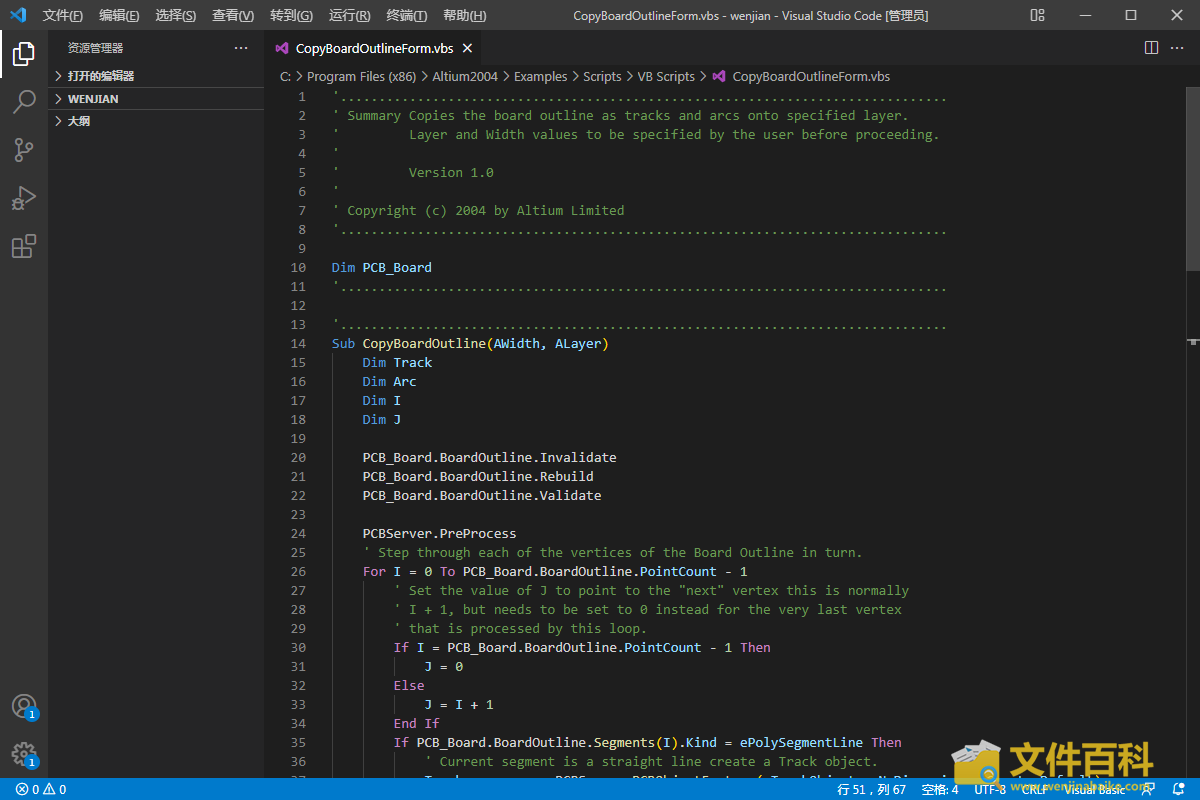Click 'J = 0' on line 31
This screenshot has height=800, width=1200.
coord(443,667)
